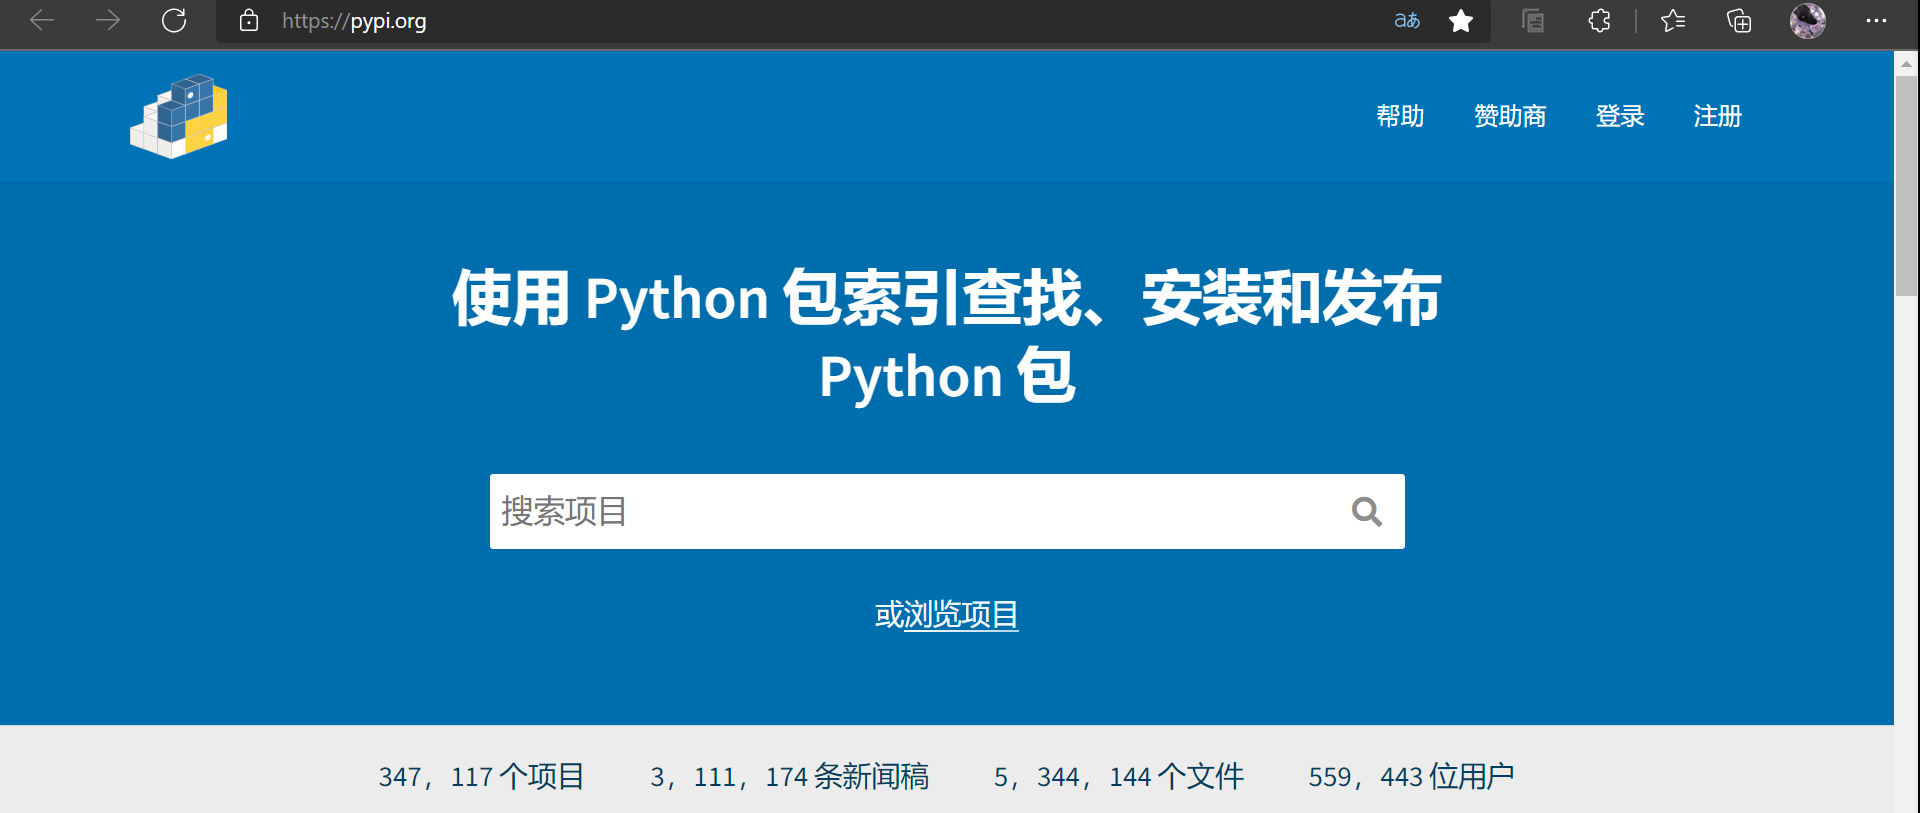Image resolution: width=1920 pixels, height=813 pixels.
Task: Click the main headline text
Action: pos(947,337)
